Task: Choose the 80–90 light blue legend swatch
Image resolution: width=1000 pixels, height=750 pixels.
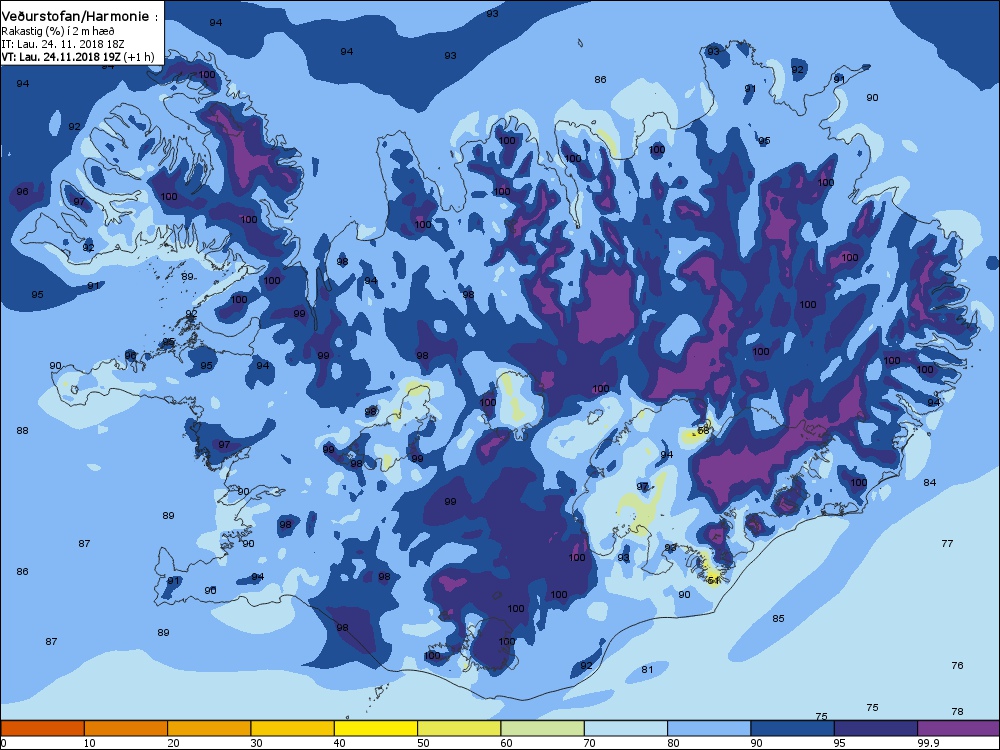Action: [x=709, y=728]
